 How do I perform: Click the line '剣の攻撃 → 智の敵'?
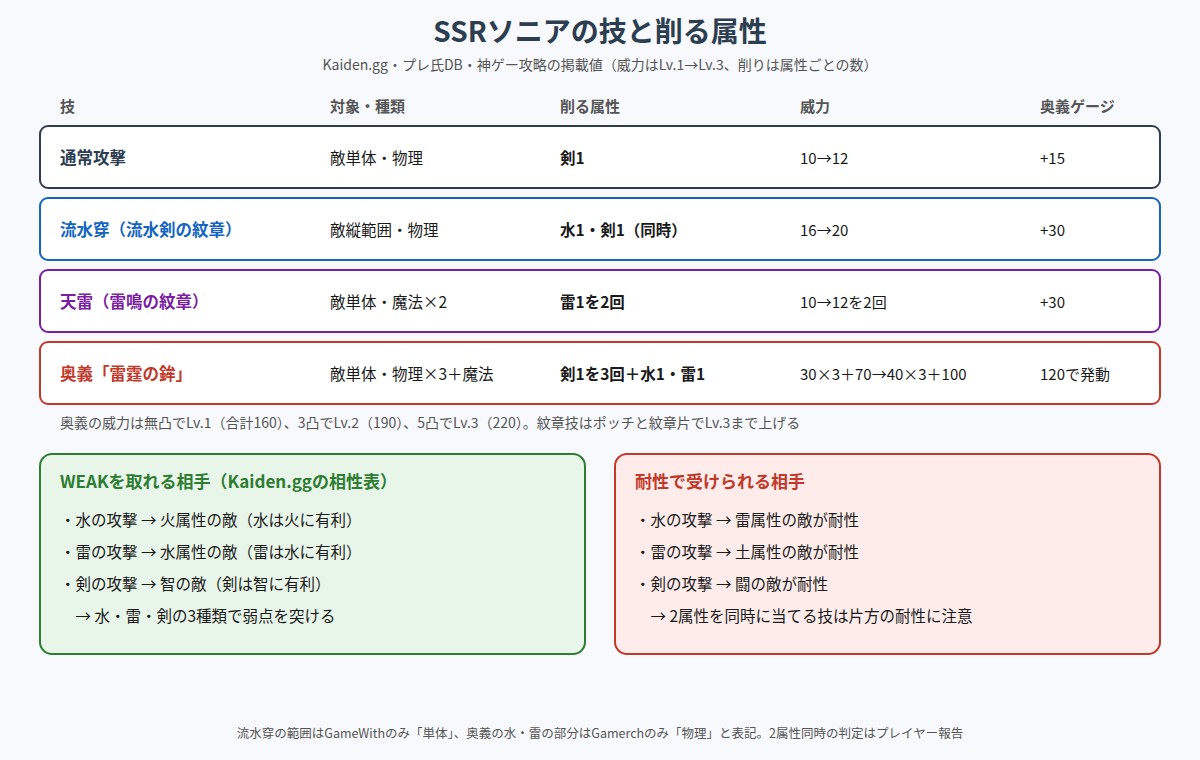coord(192,584)
